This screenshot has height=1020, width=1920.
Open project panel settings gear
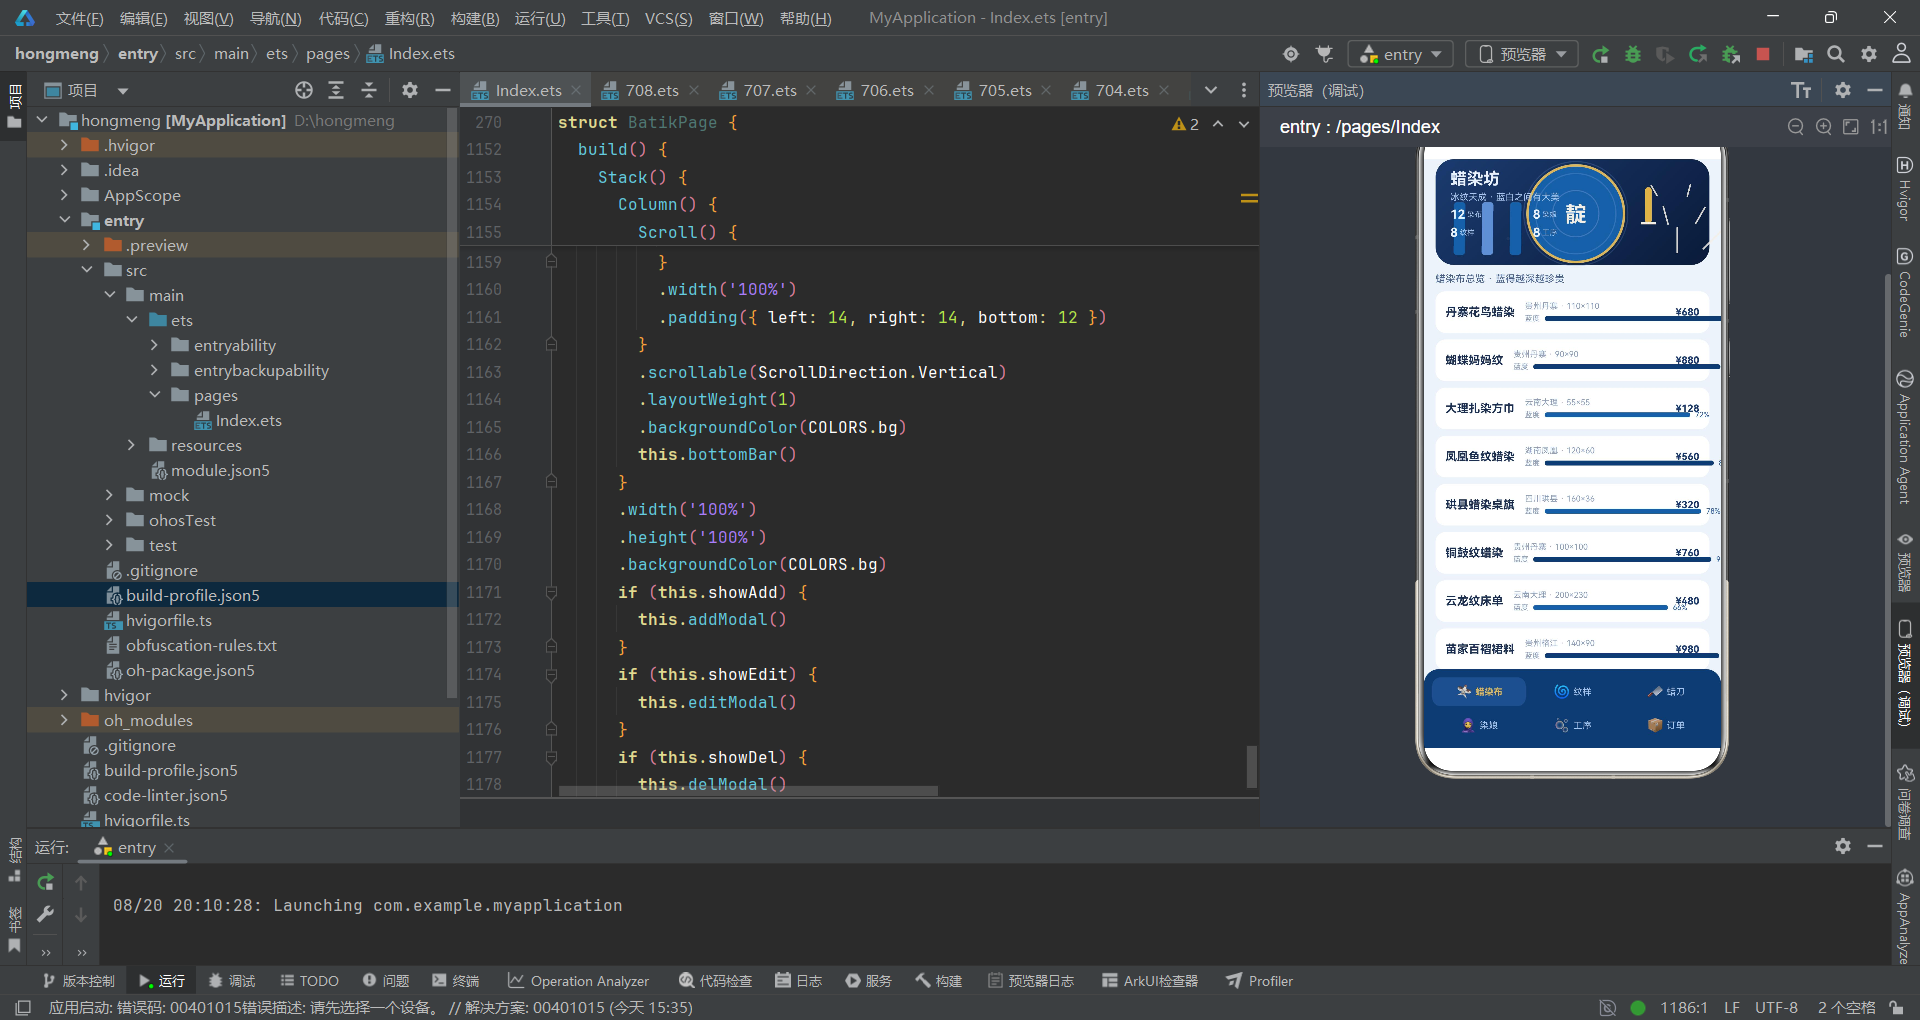coord(410,90)
